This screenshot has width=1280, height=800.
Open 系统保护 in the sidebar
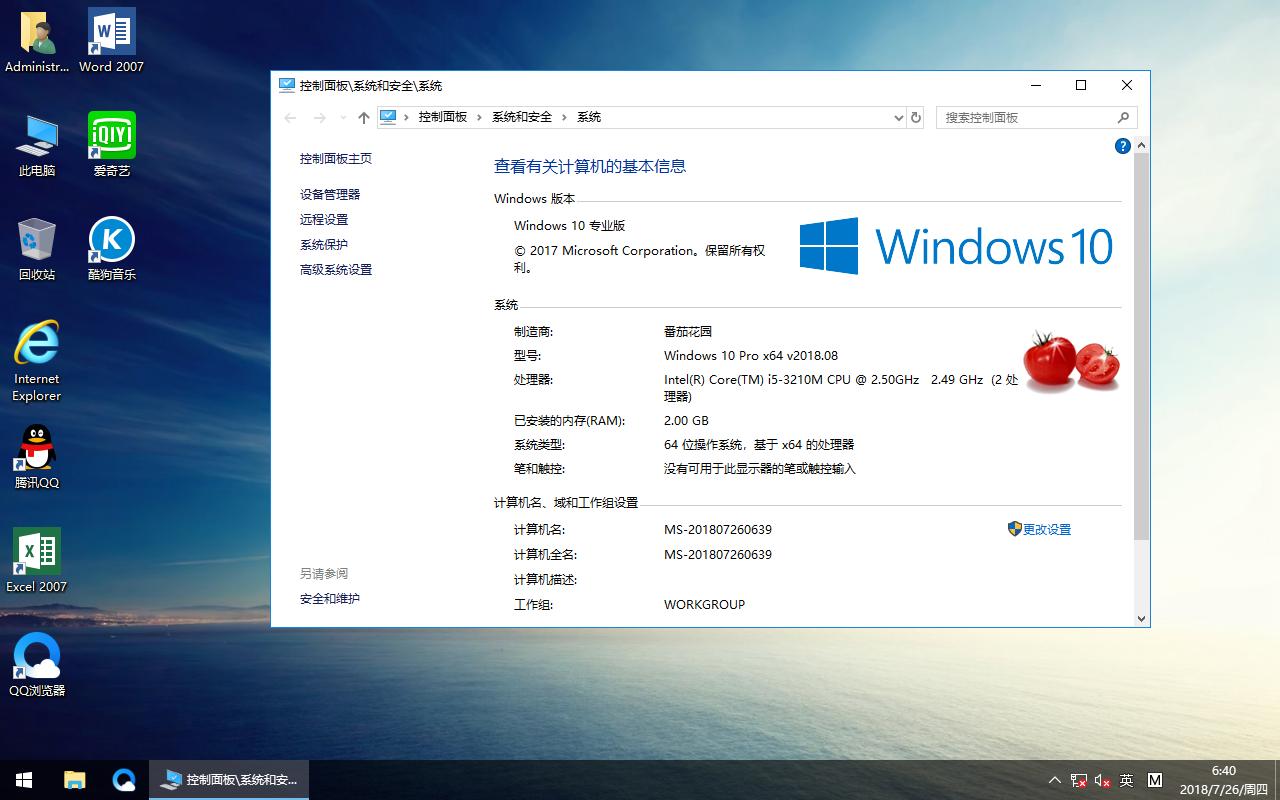click(x=324, y=244)
